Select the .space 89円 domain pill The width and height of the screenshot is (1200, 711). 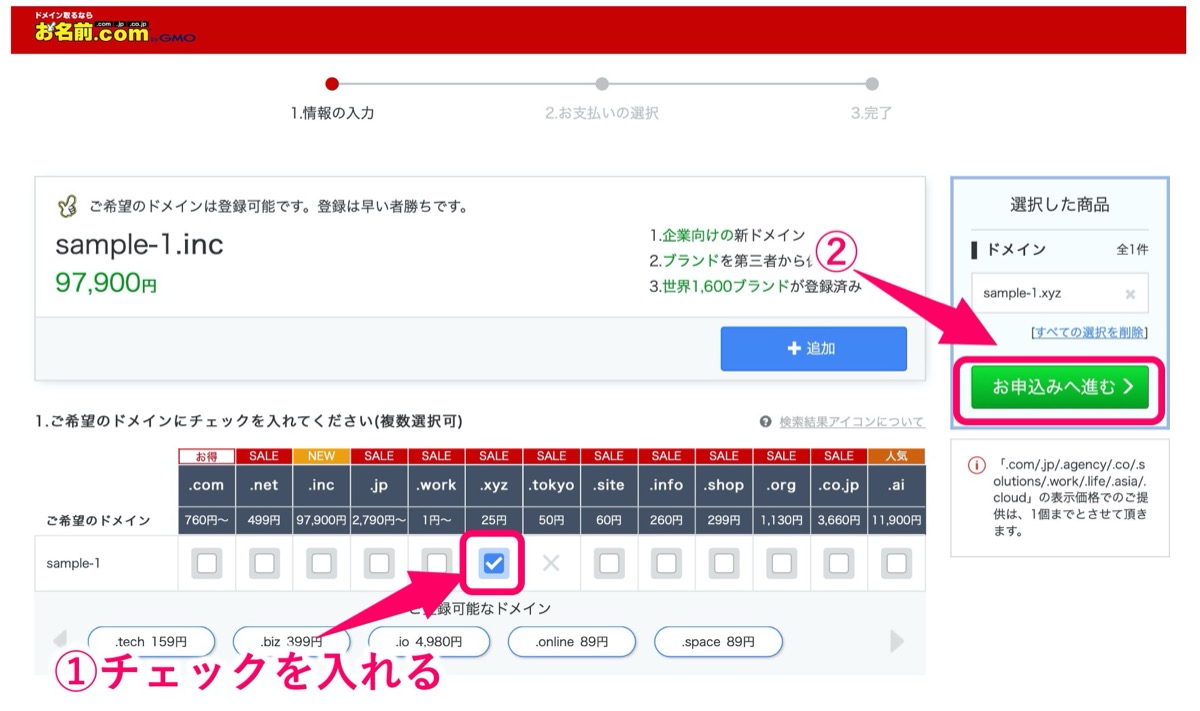point(718,642)
